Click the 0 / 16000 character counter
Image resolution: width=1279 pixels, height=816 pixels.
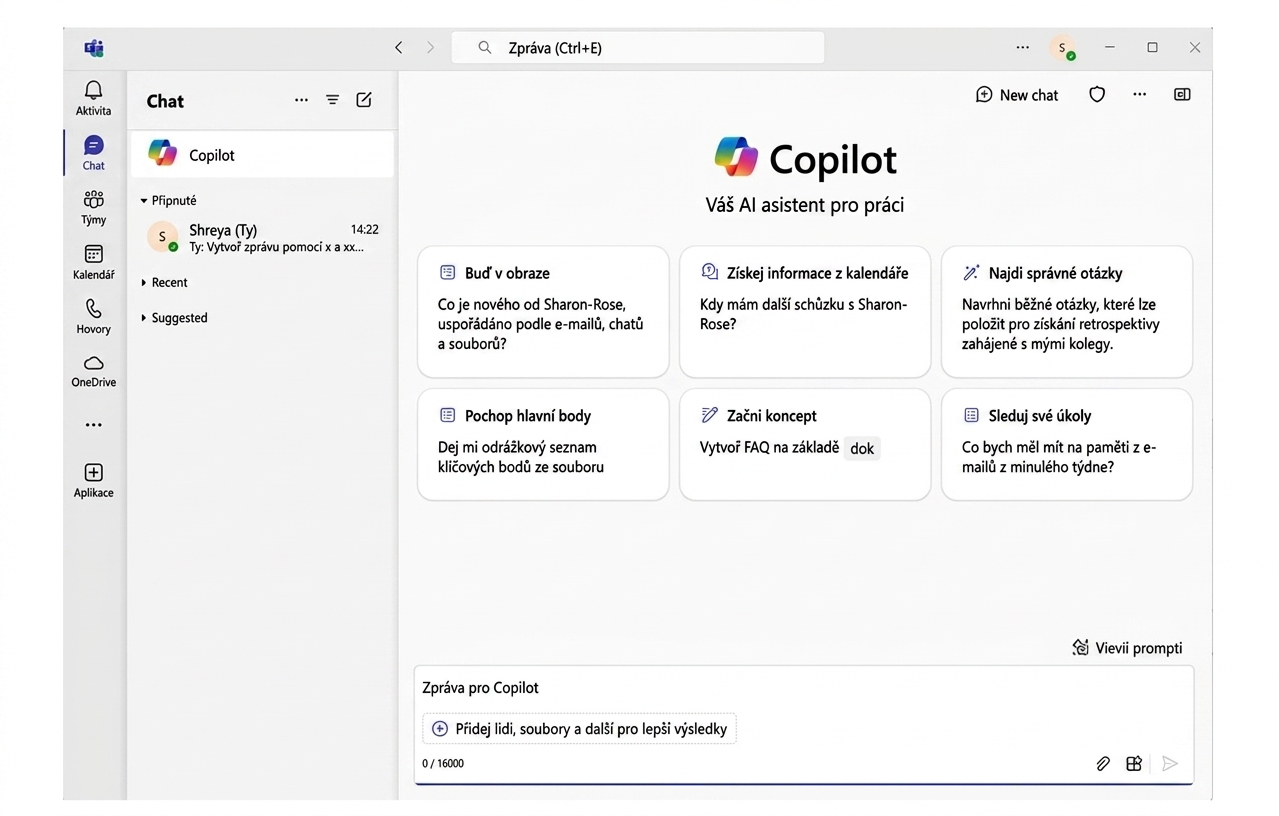point(443,763)
